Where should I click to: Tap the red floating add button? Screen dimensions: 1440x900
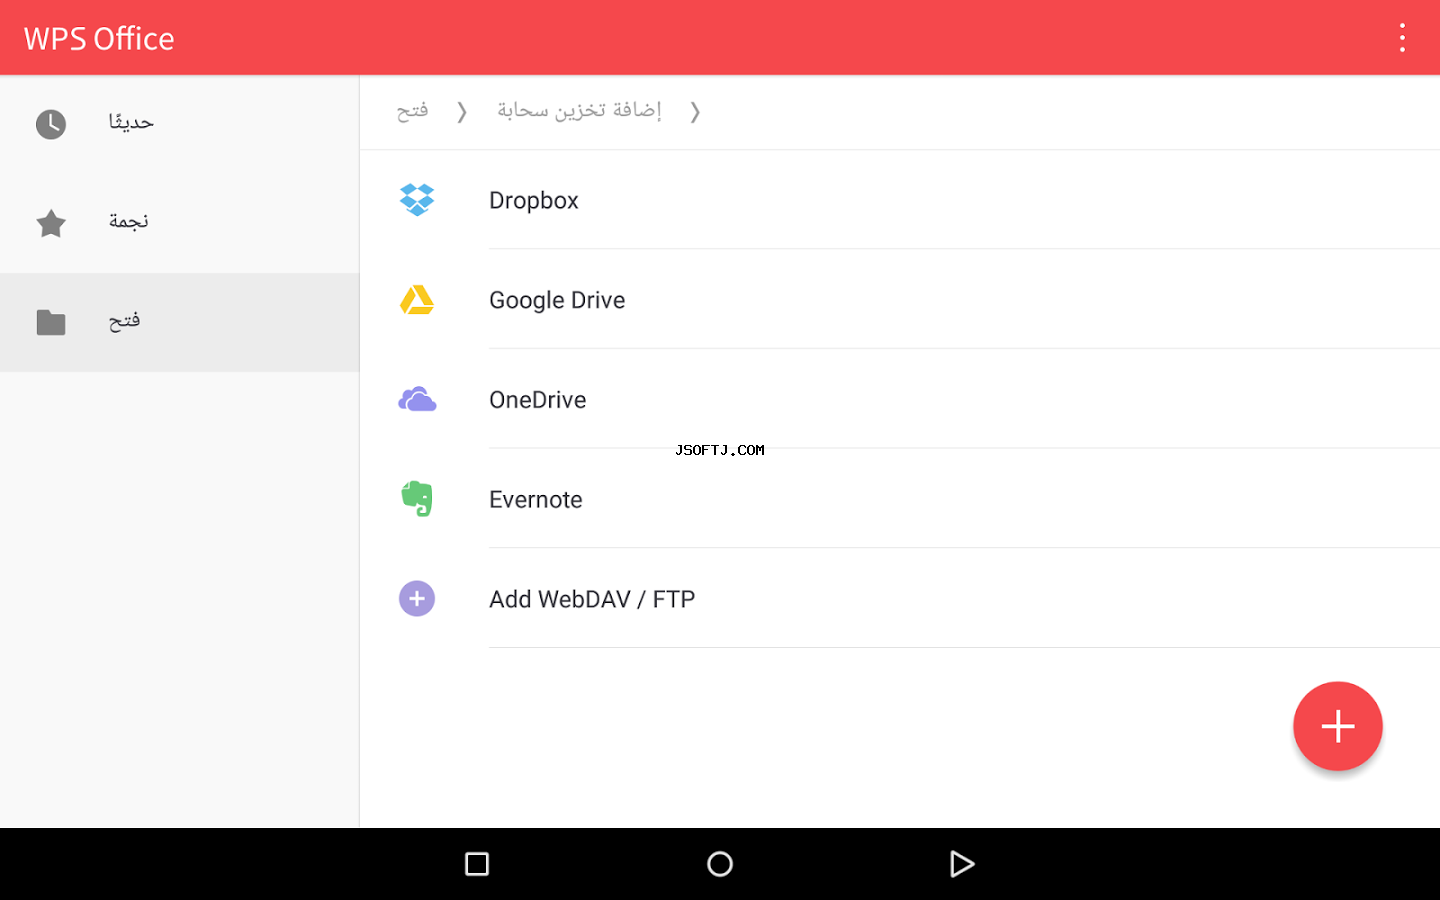(1338, 726)
